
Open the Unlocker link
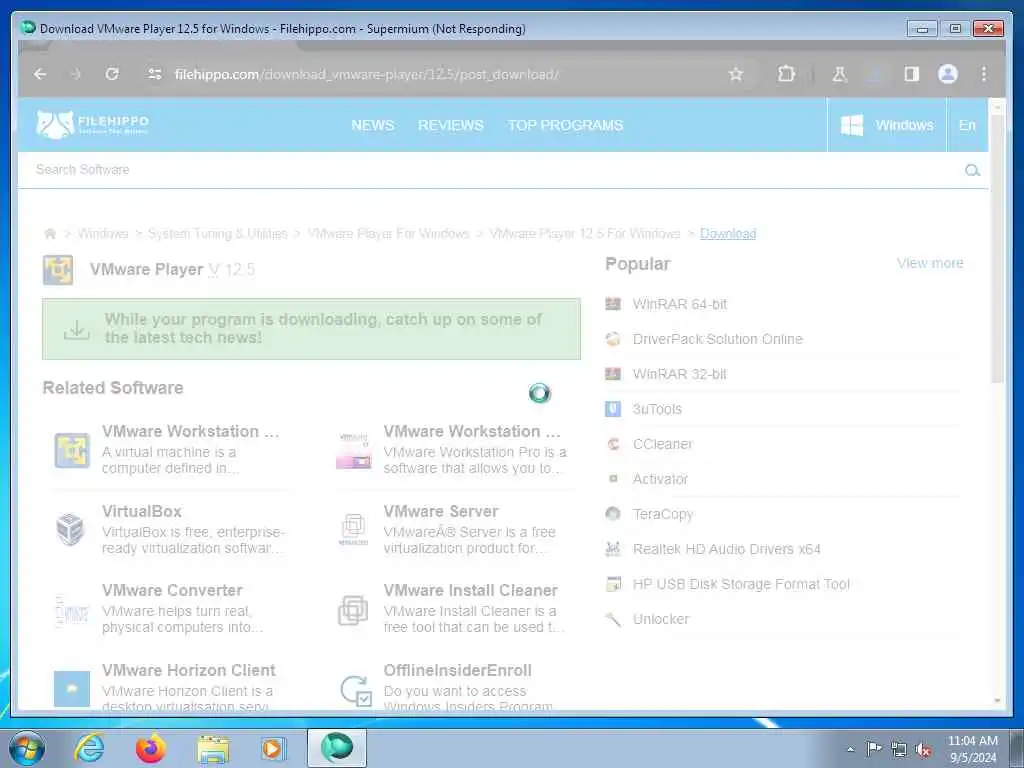point(661,619)
